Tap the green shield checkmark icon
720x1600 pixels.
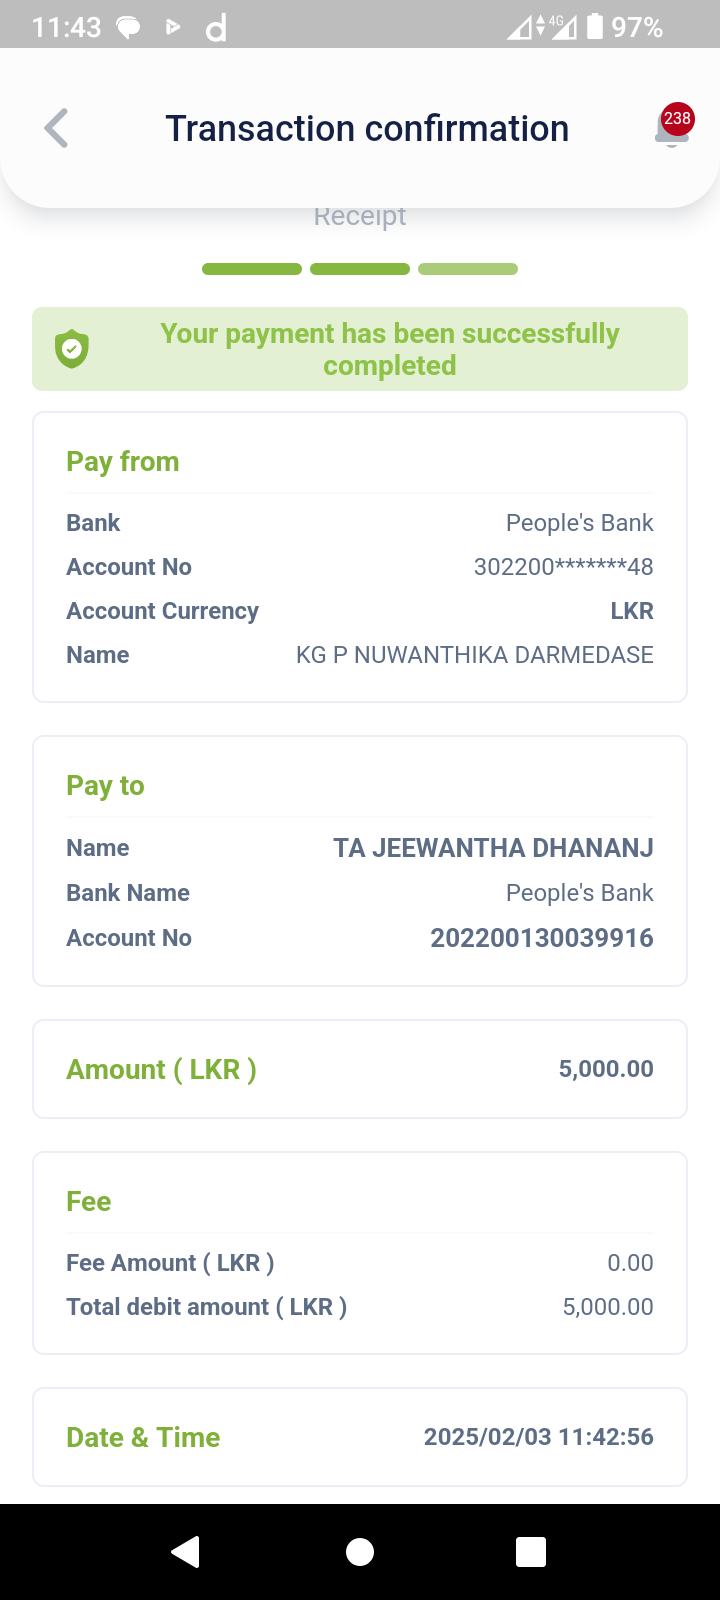click(x=72, y=349)
